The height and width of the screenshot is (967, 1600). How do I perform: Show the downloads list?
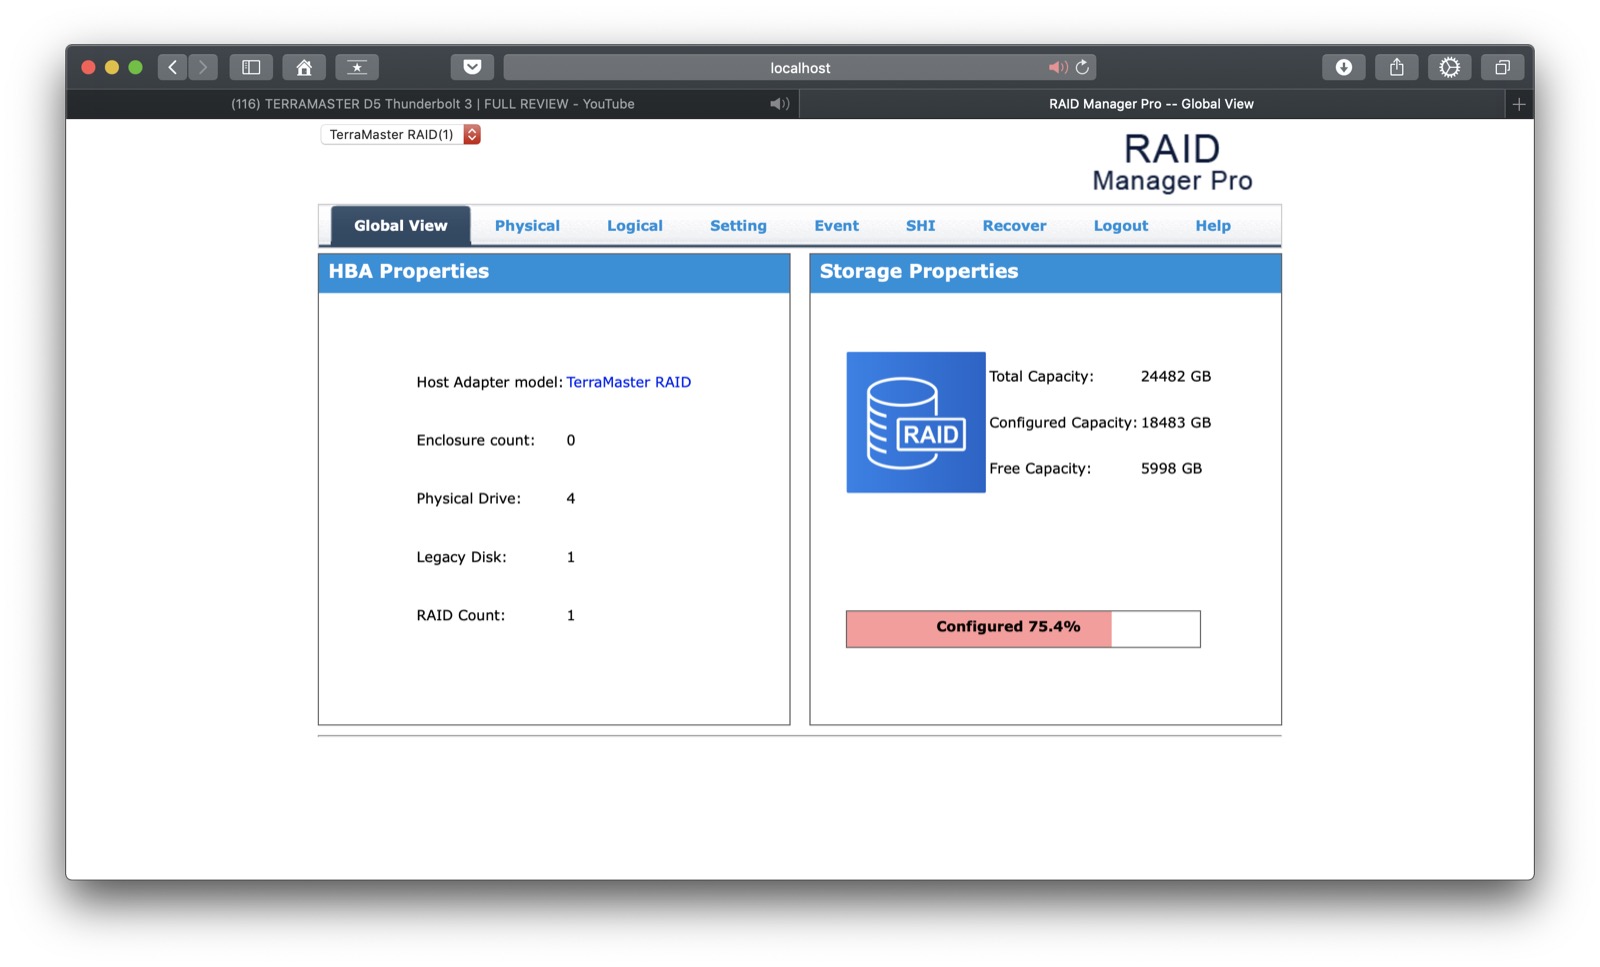[1344, 67]
